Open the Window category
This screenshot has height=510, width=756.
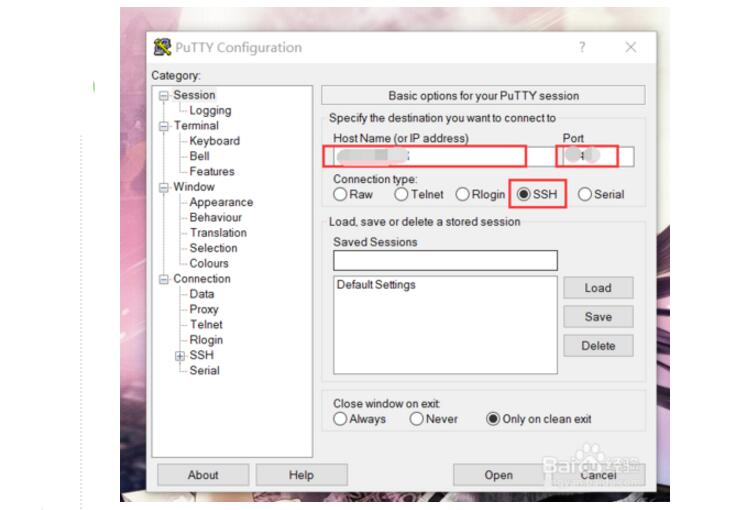[x=194, y=187]
